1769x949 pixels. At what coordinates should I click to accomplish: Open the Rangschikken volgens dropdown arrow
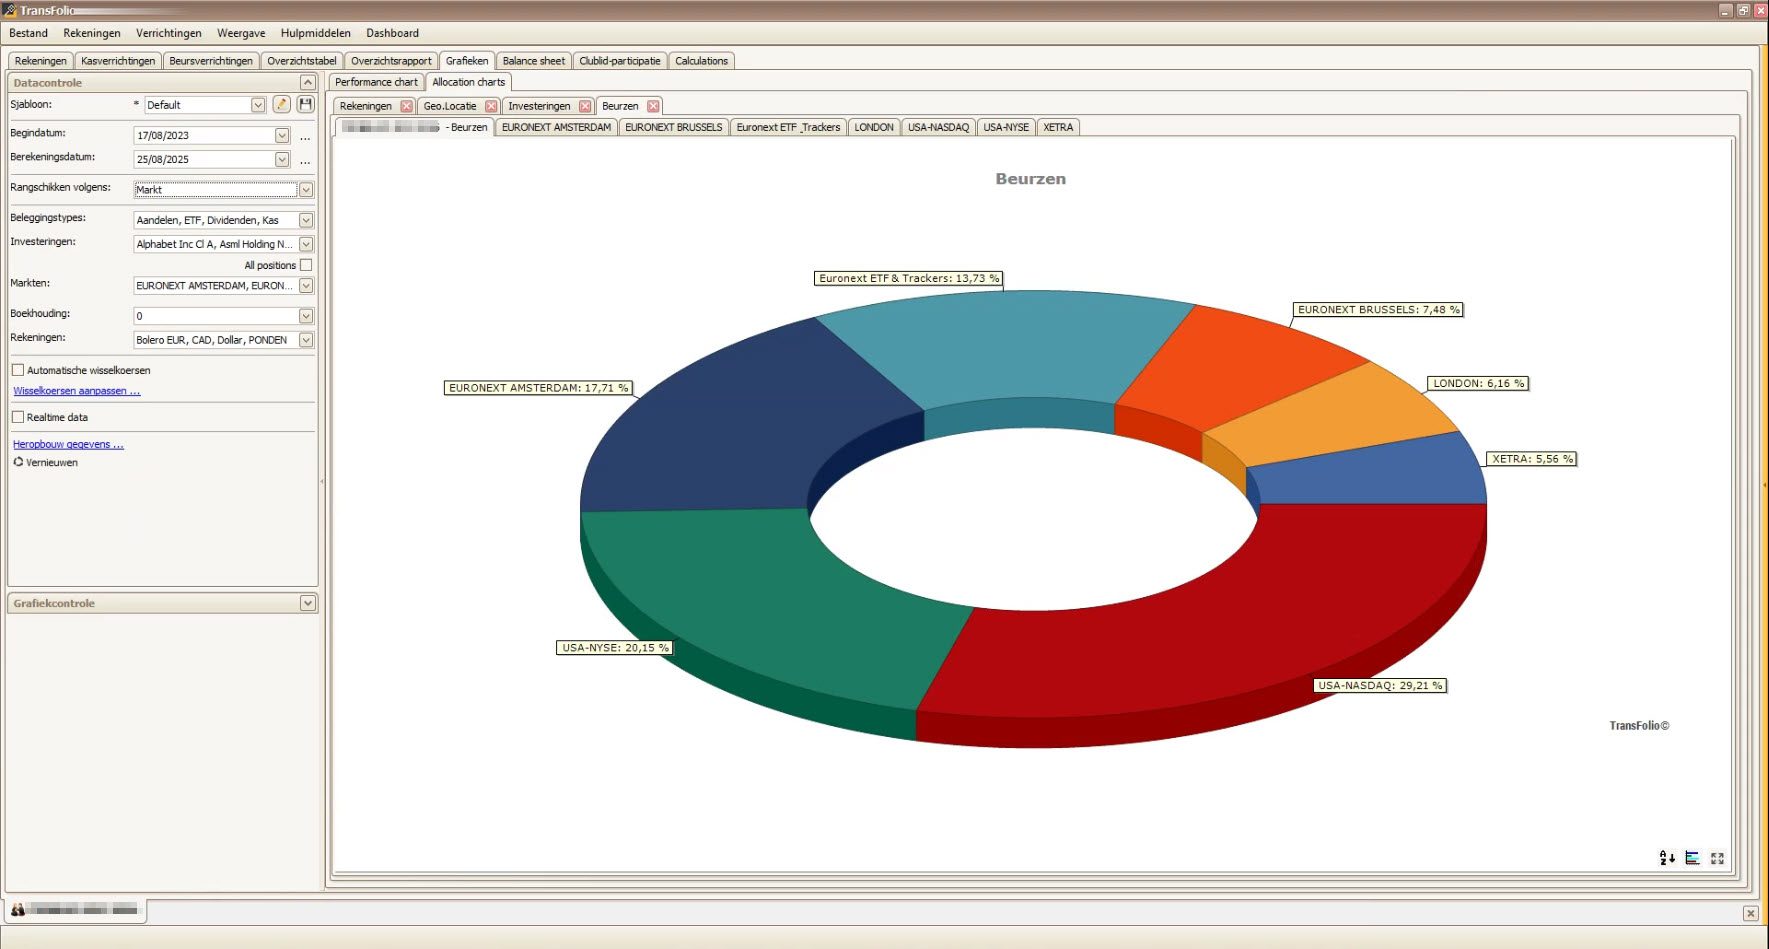click(306, 190)
